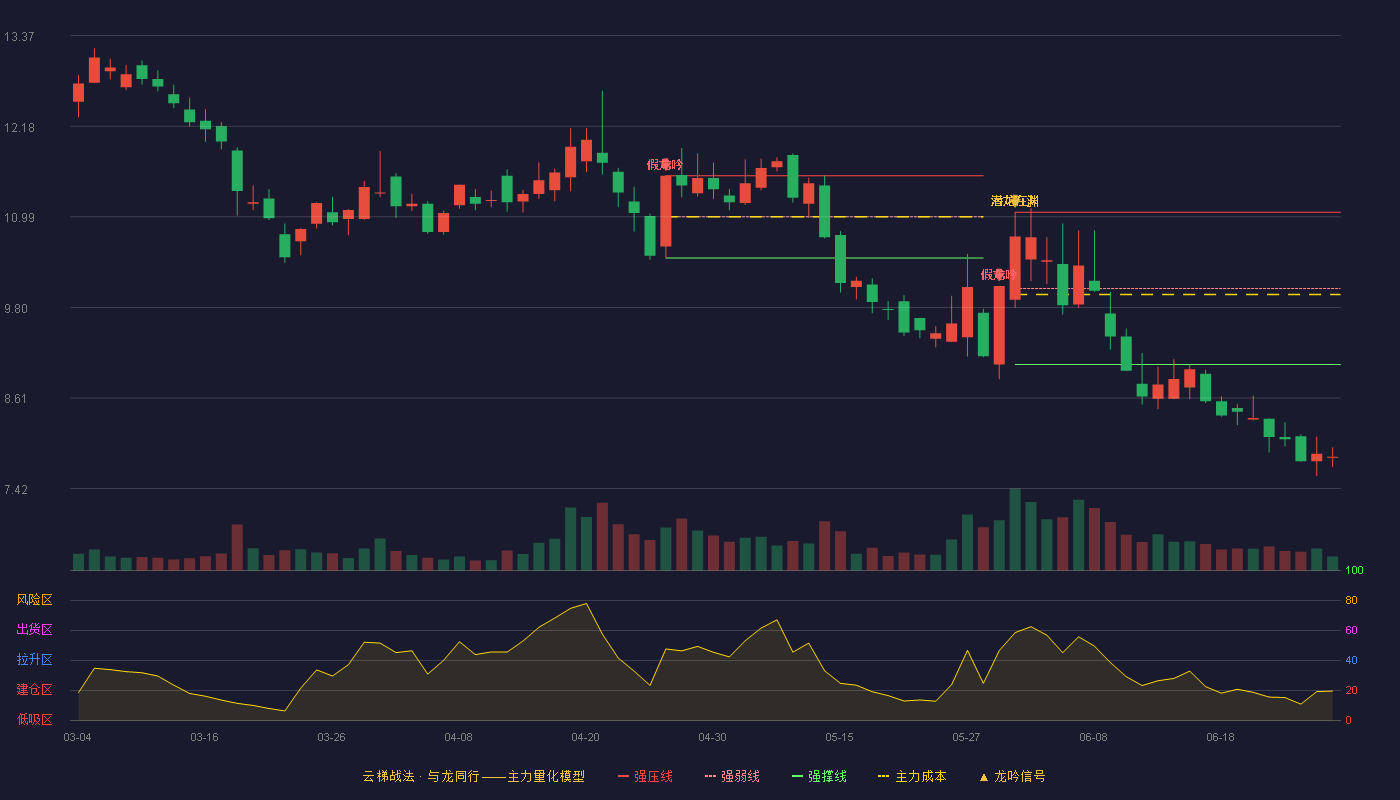Click the 拉升区 zone label
Screen dimensions: 1400x800
click(x=34, y=660)
